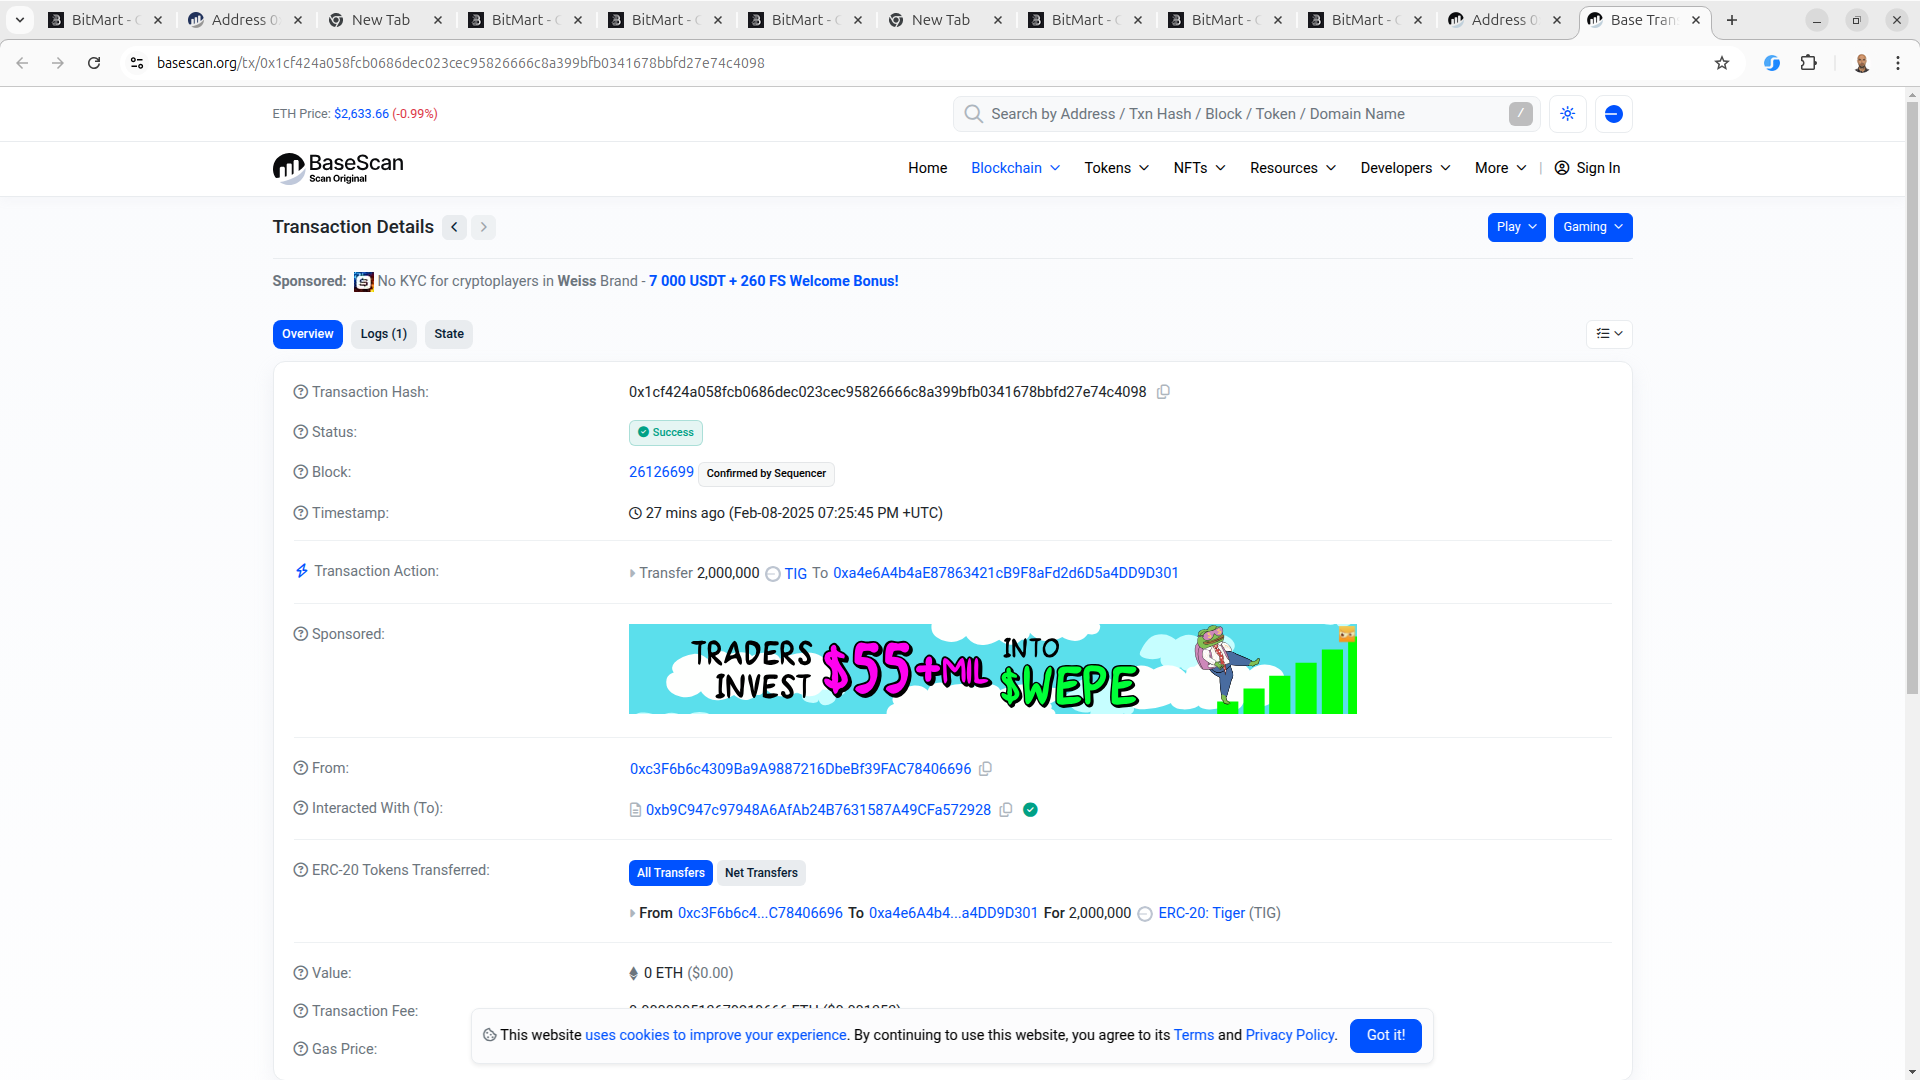Click Block help question icon
Viewport: 1920px width, 1080px height.
[300, 472]
